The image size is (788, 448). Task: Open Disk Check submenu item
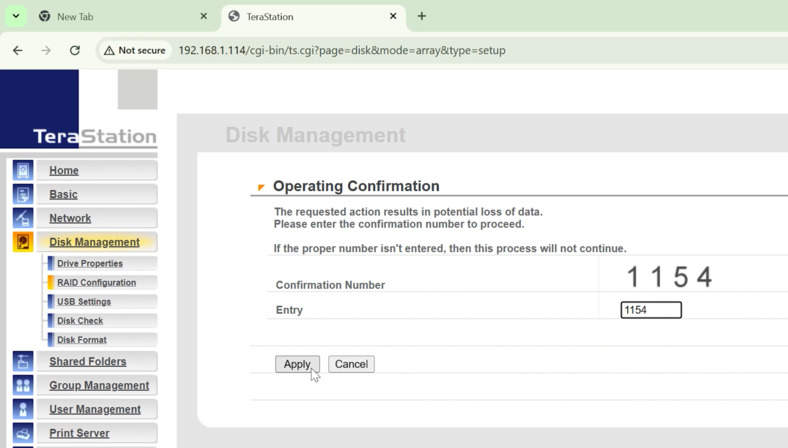pyautogui.click(x=80, y=321)
